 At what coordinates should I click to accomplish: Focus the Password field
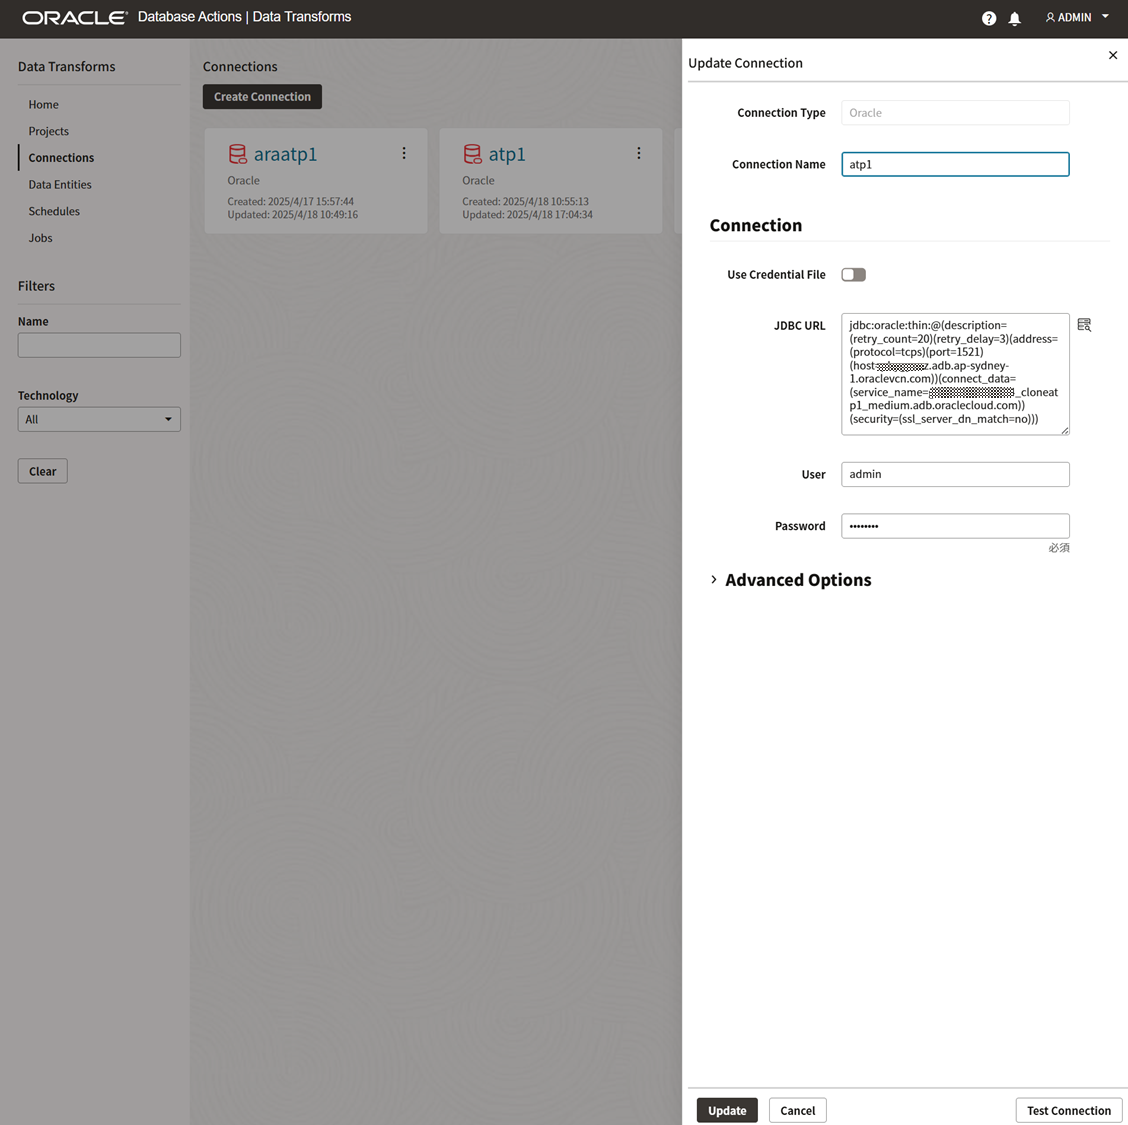pyautogui.click(x=955, y=526)
